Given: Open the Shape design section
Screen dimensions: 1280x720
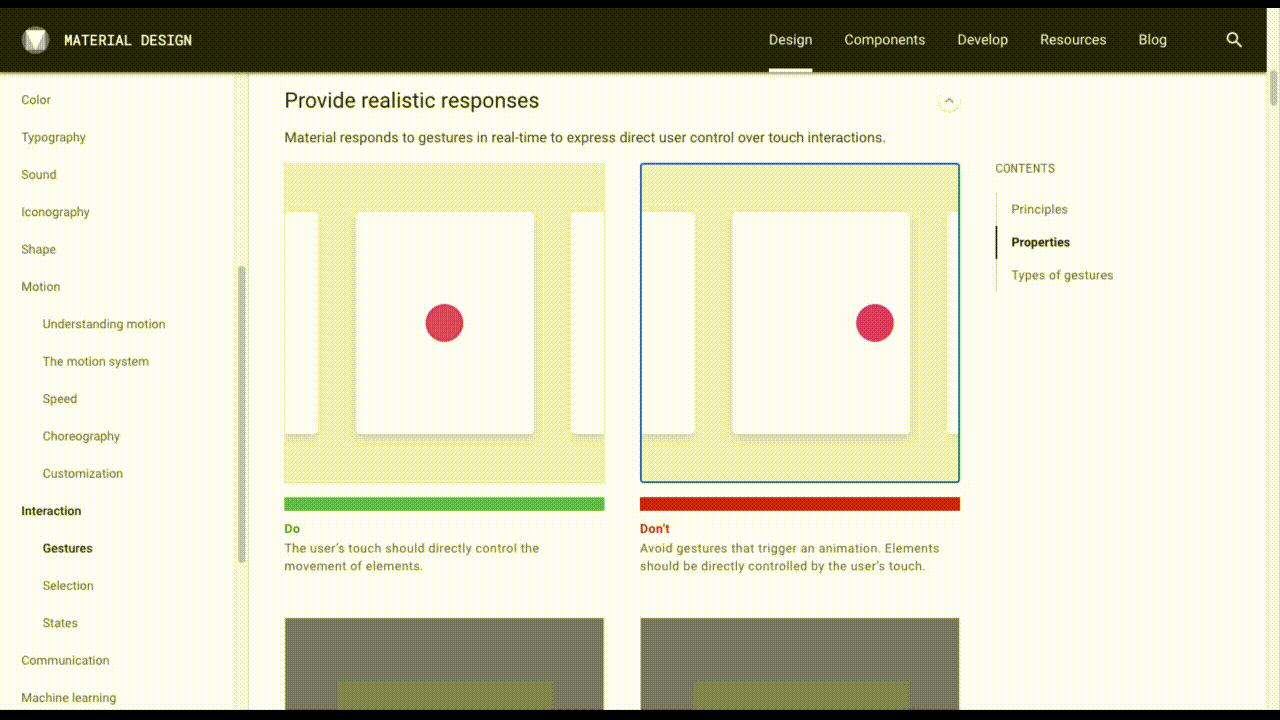Looking at the screenshot, I should click(38, 249).
